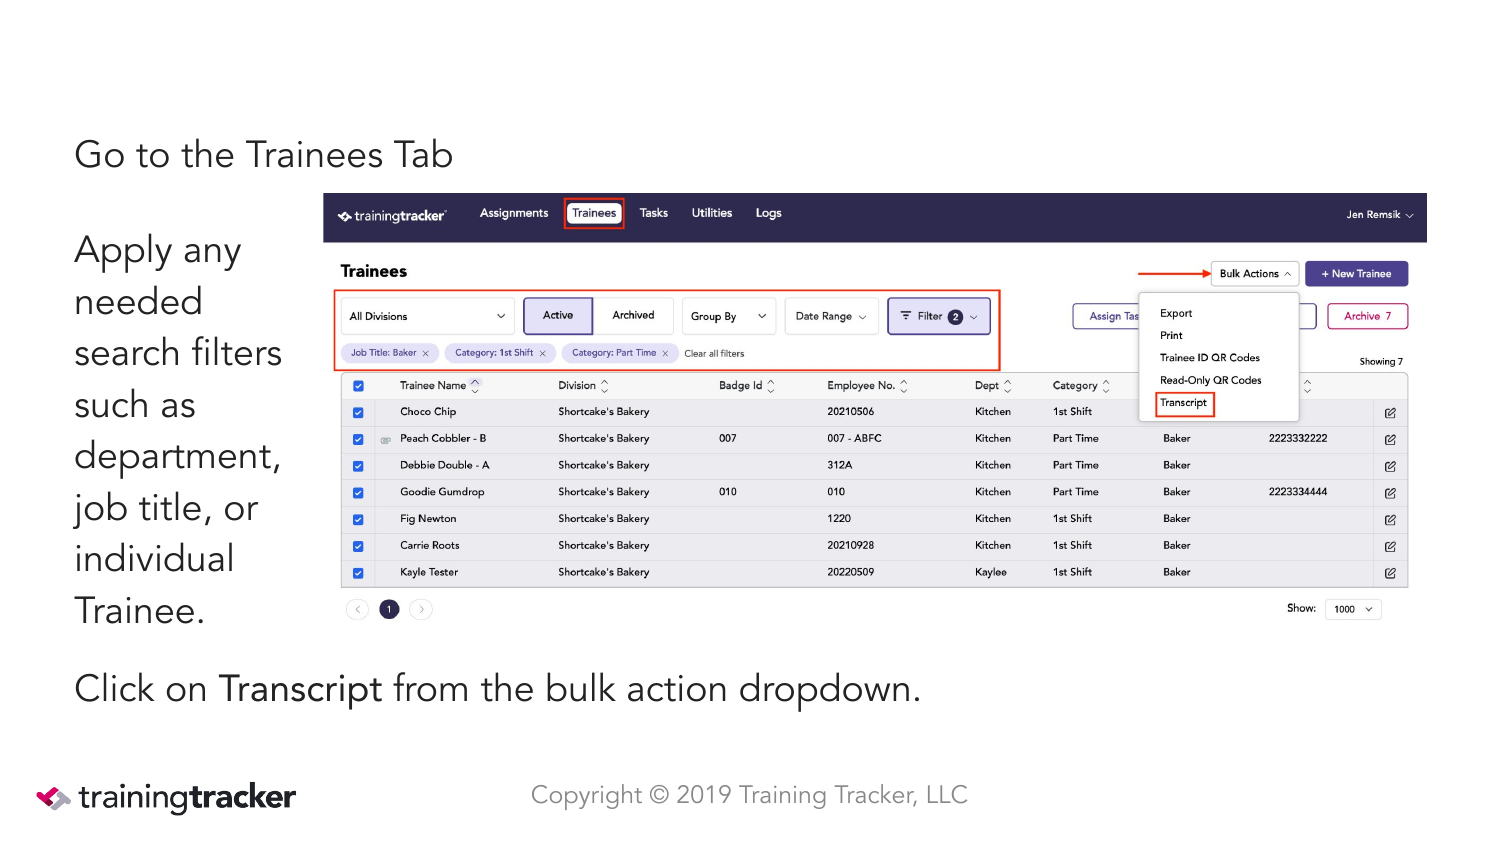Sort by Trainee Name column arrows
This screenshot has width=1500, height=844.
coord(475,385)
